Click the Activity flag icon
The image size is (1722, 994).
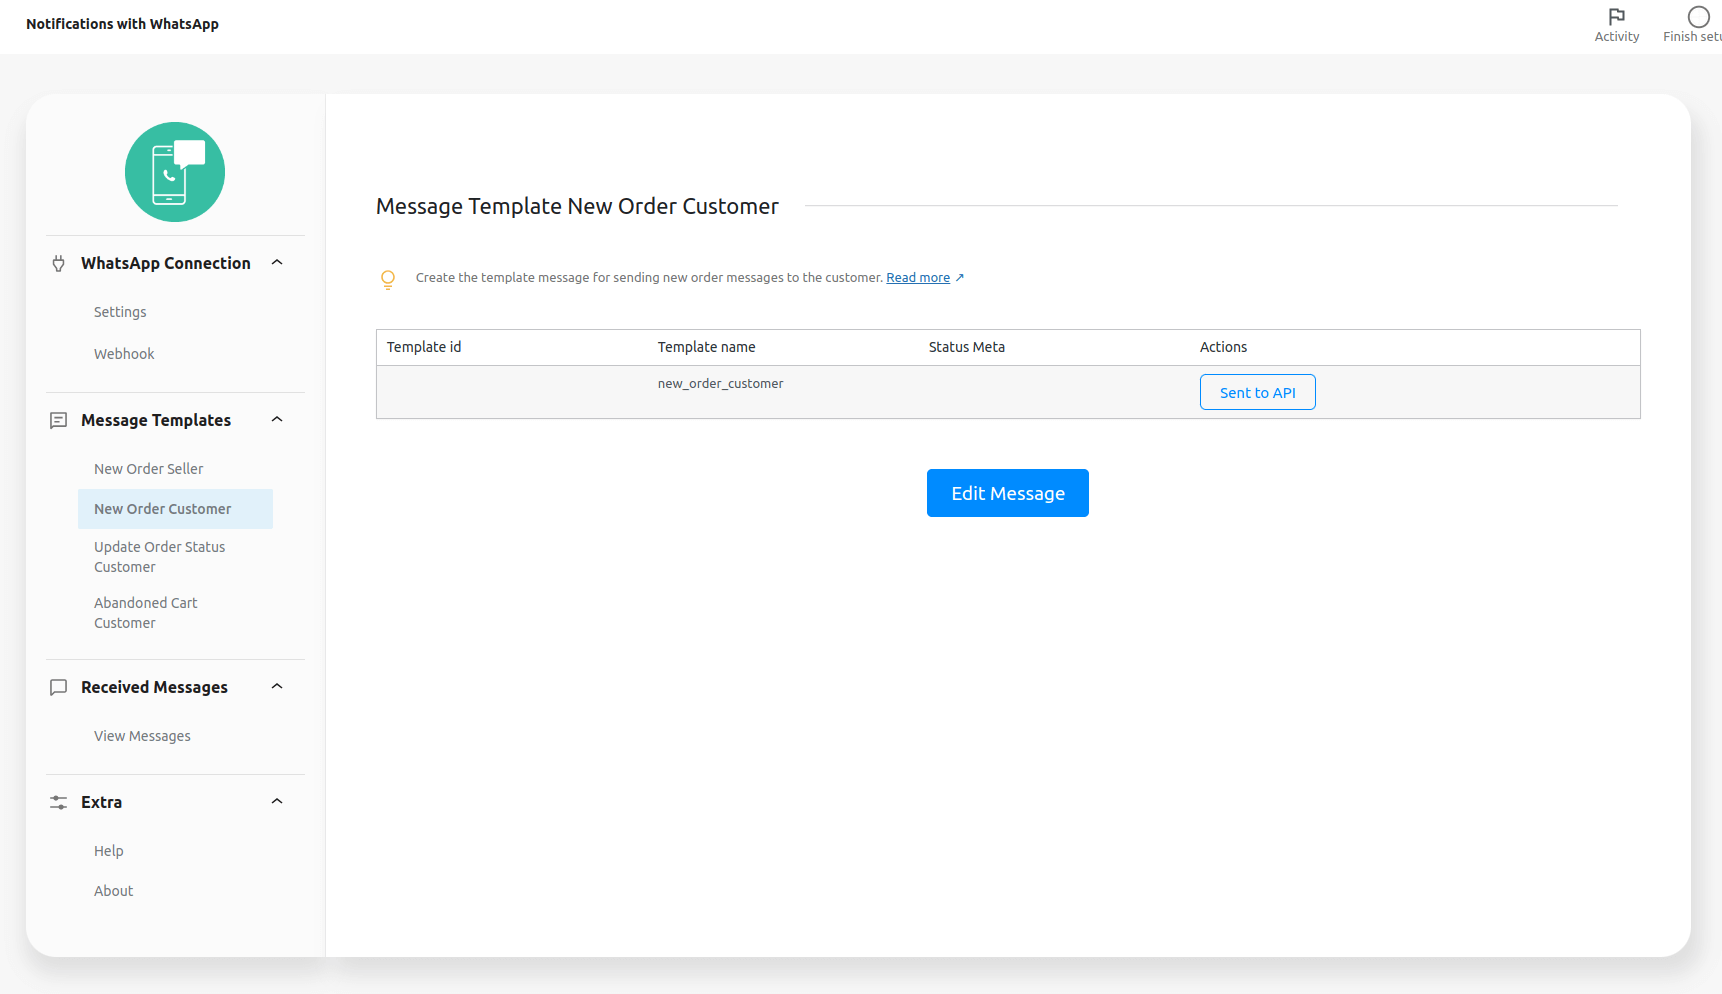pyautogui.click(x=1616, y=17)
